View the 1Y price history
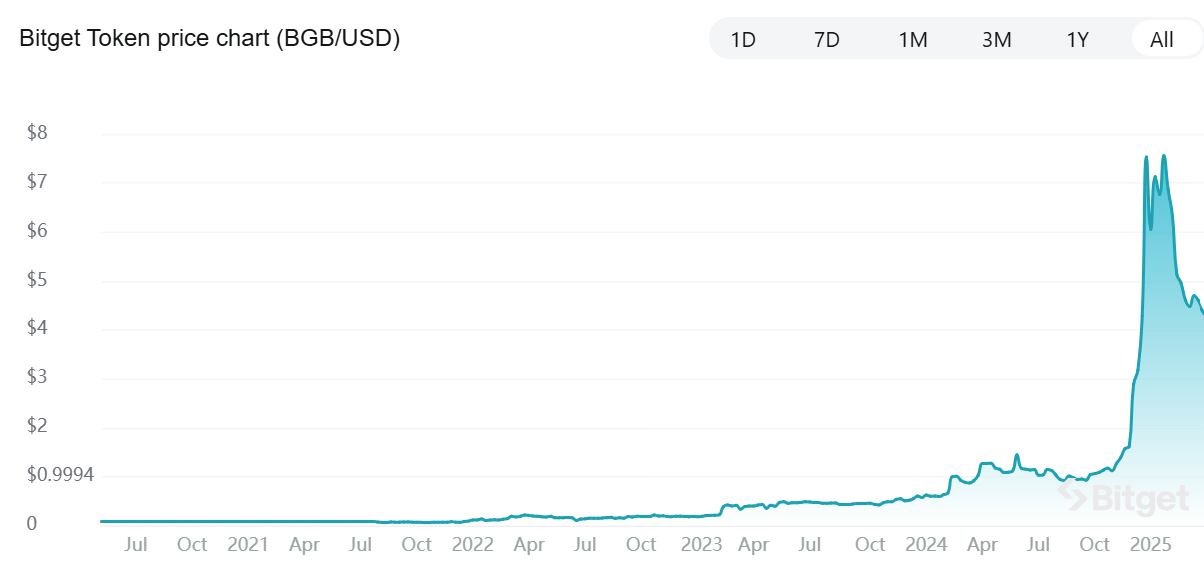The width and height of the screenshot is (1204, 576). (x=1077, y=40)
